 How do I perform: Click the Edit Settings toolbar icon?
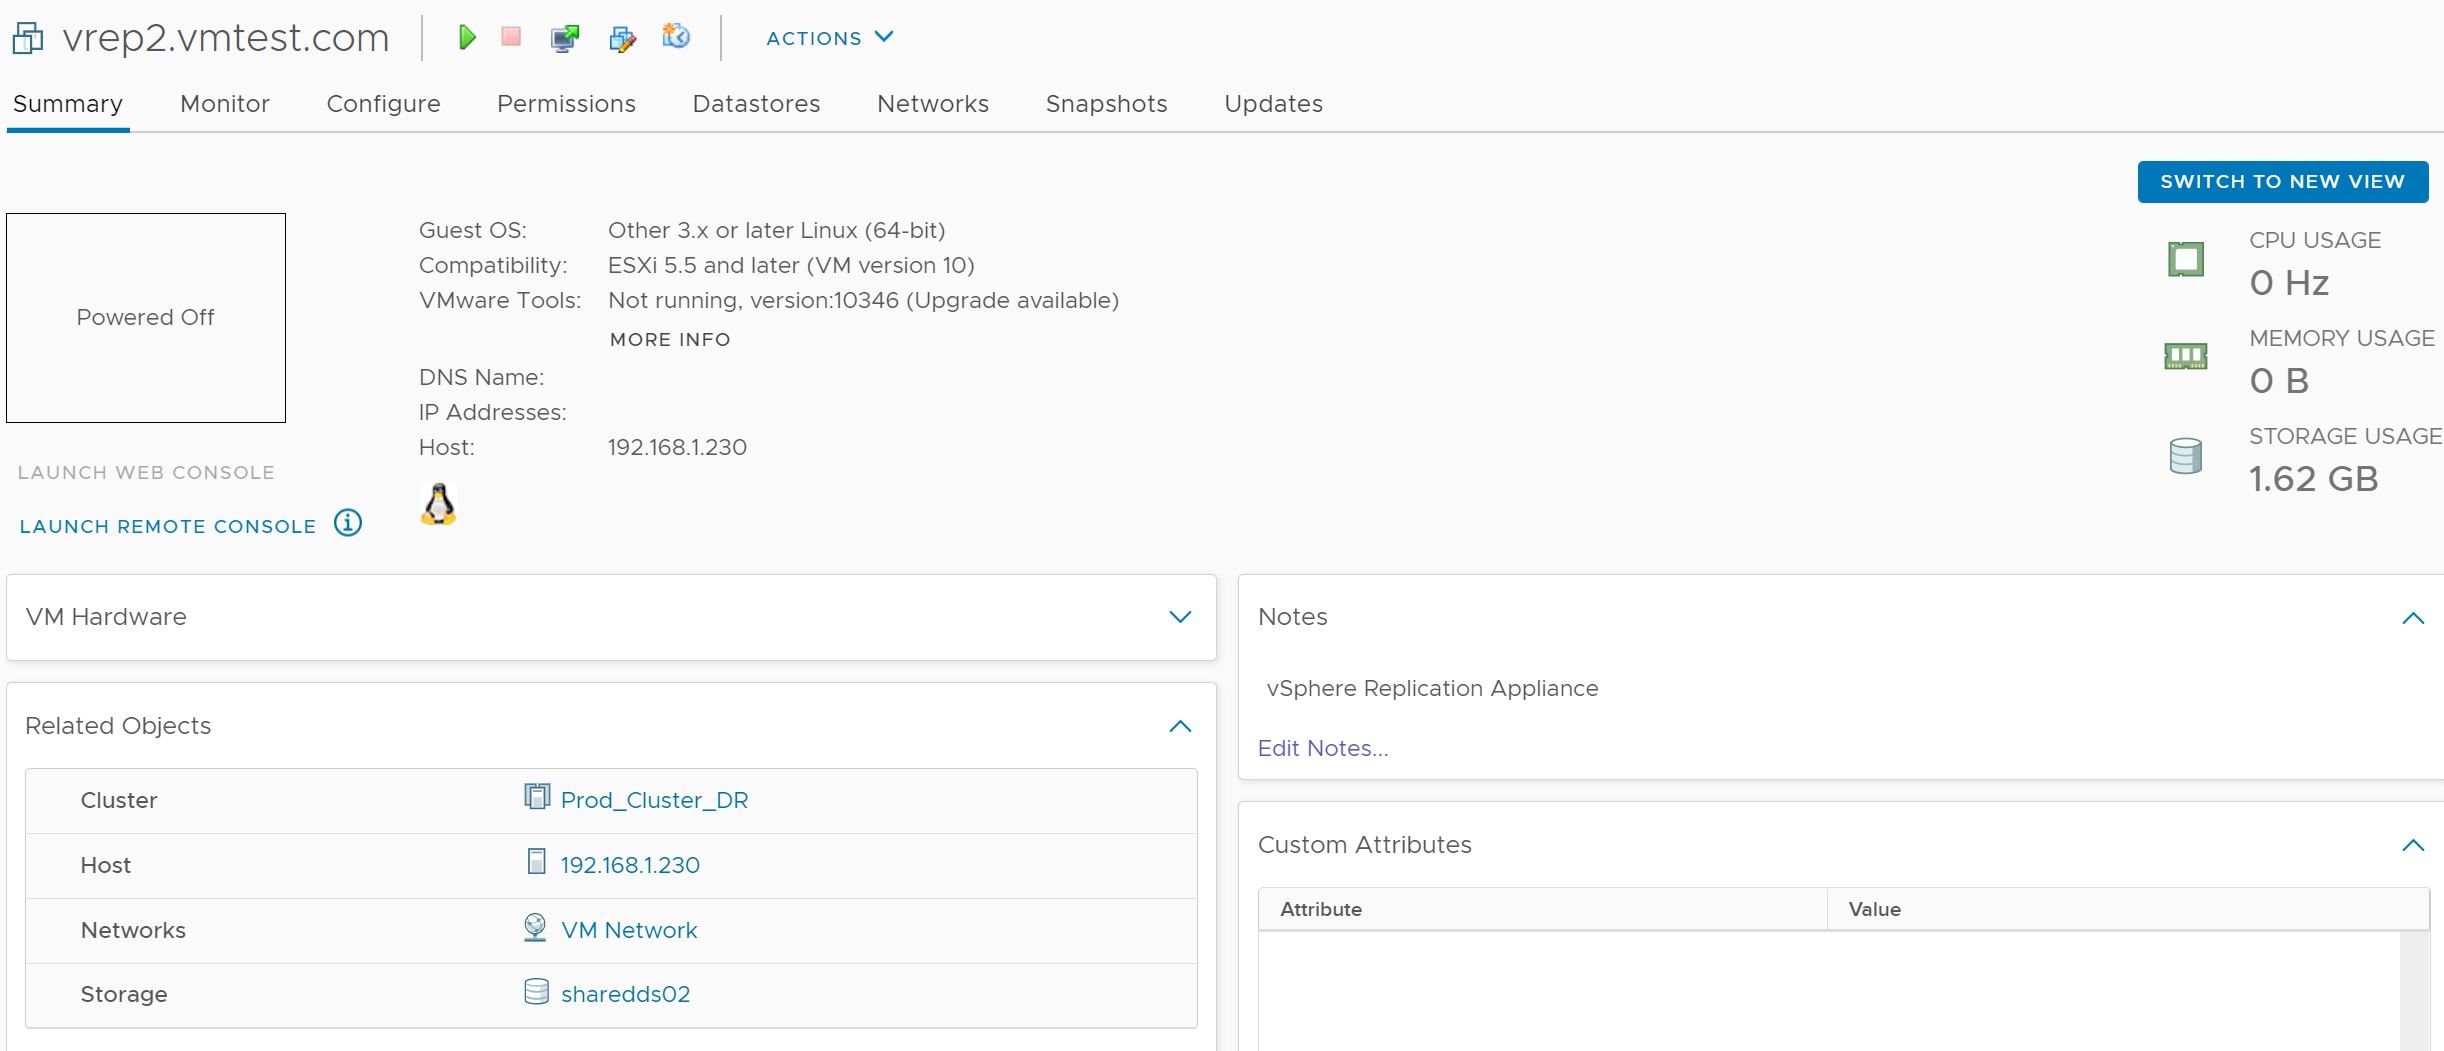click(x=622, y=38)
